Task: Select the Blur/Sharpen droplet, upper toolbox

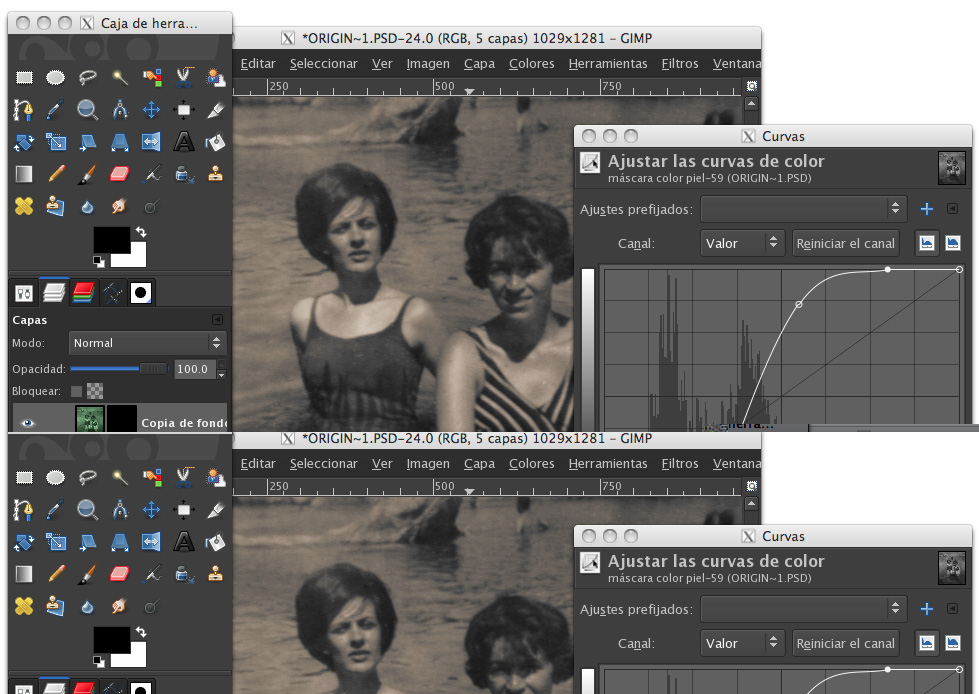Action: point(87,206)
